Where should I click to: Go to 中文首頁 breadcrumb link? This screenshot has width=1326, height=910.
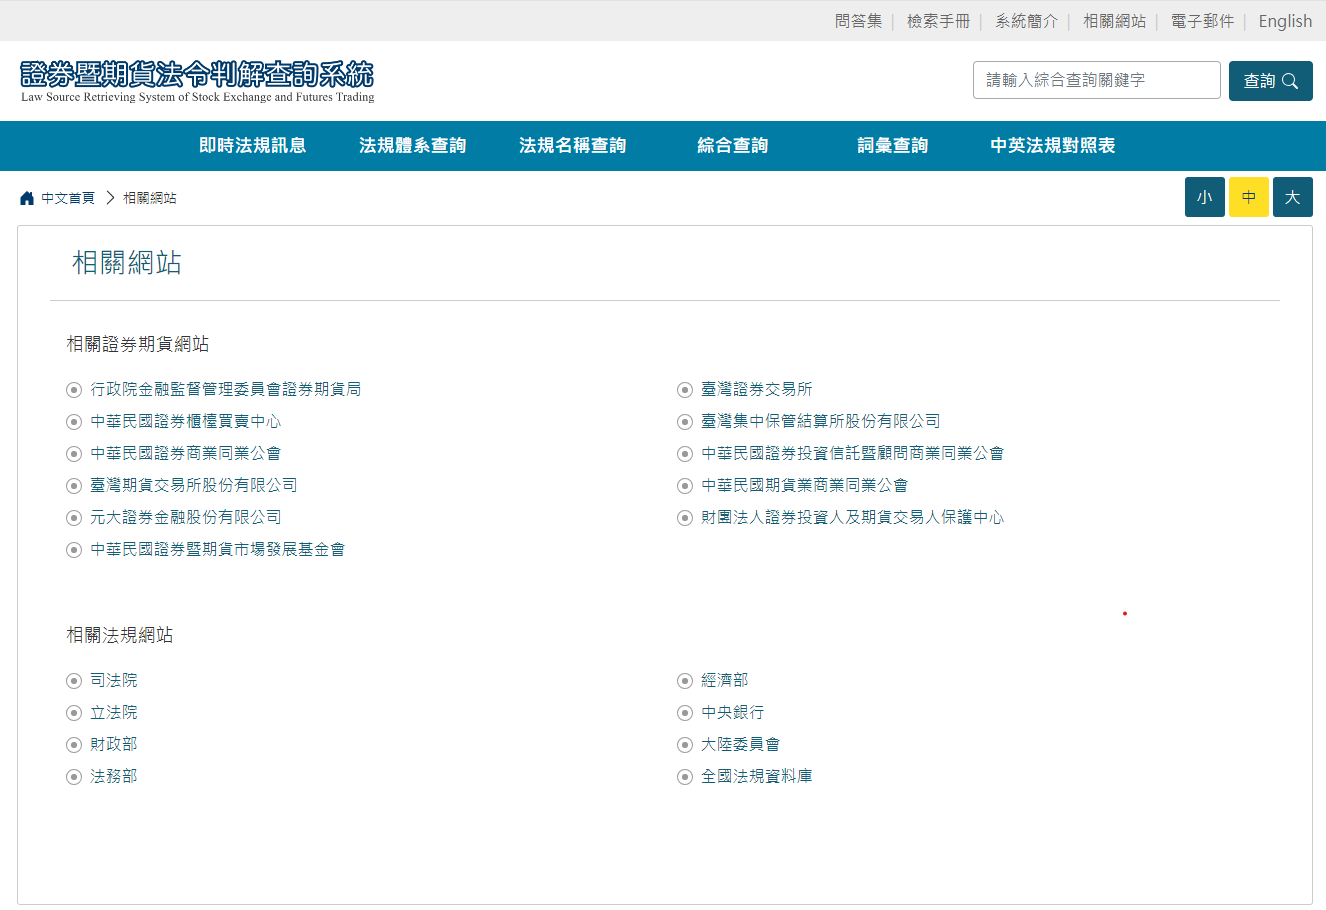[x=68, y=198]
